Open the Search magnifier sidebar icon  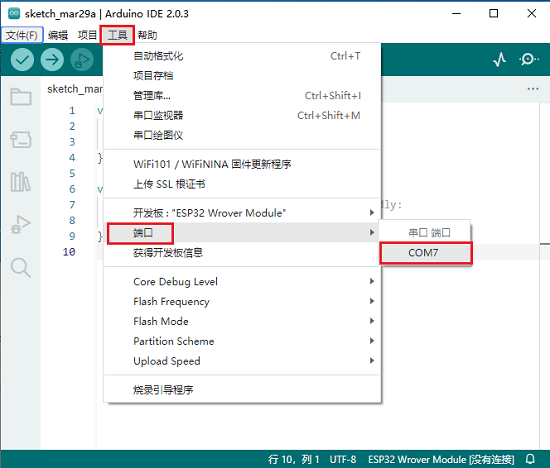click(21, 268)
